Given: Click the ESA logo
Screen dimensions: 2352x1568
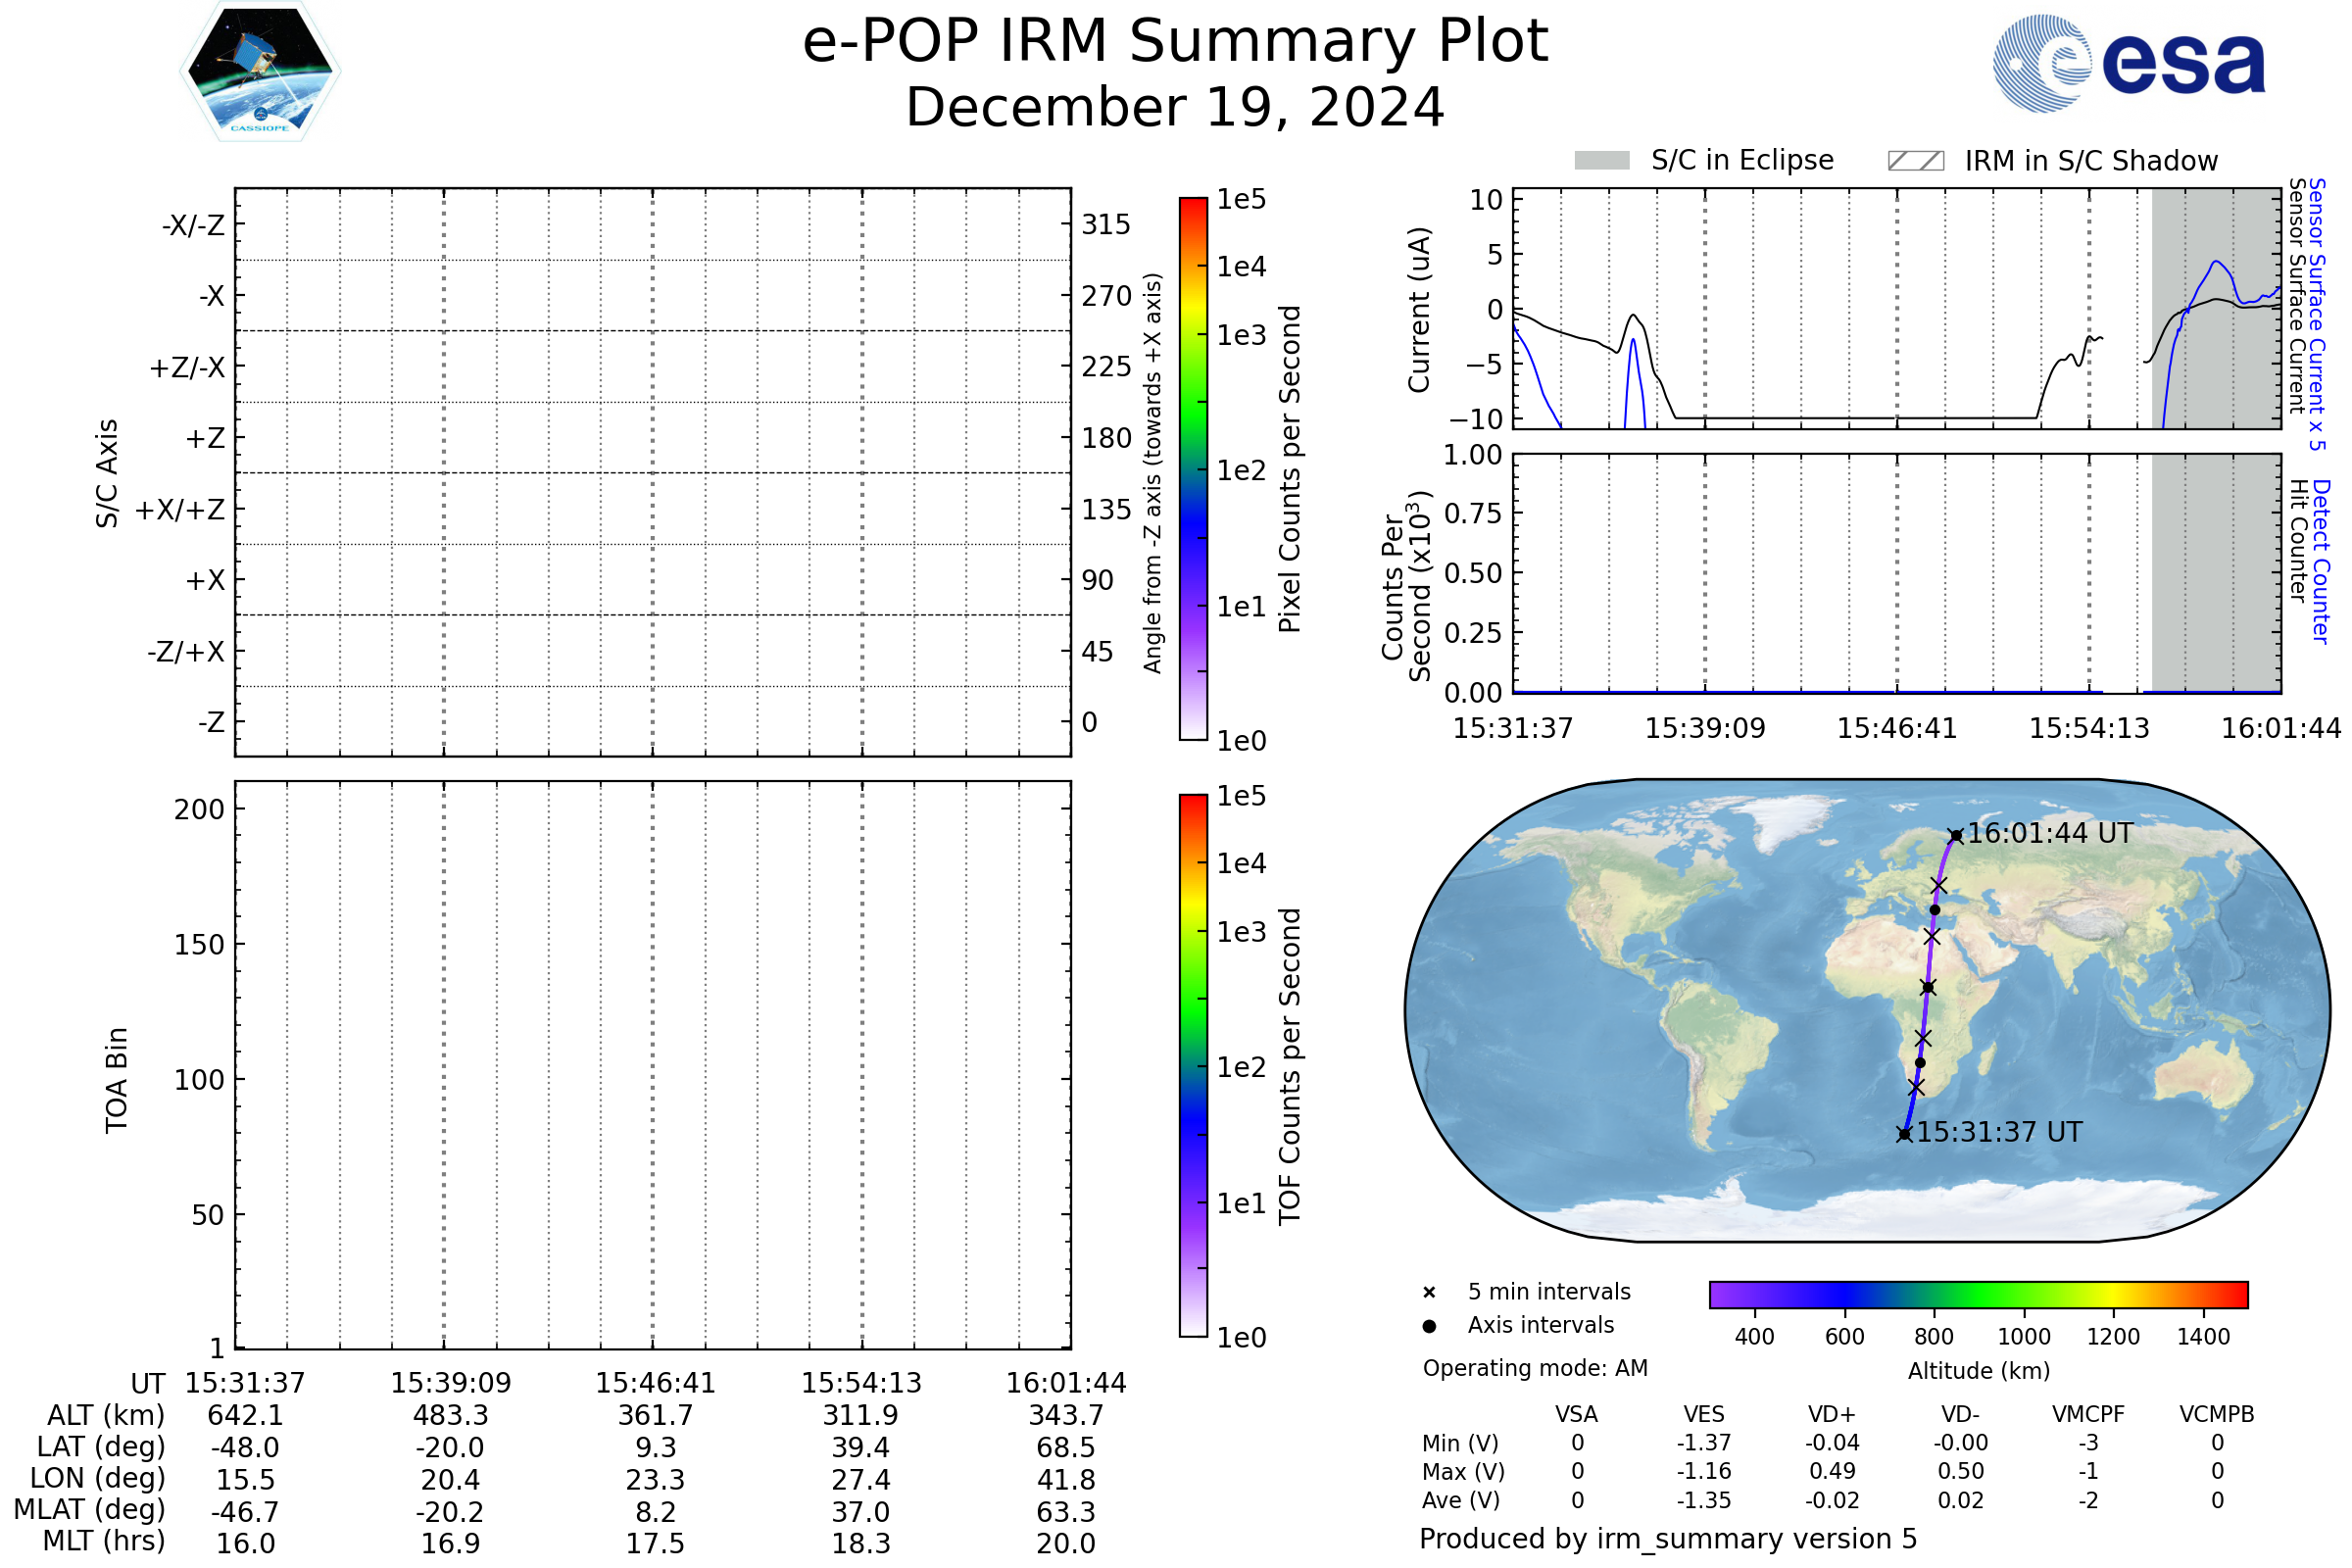Looking at the screenshot, I should (2129, 63).
